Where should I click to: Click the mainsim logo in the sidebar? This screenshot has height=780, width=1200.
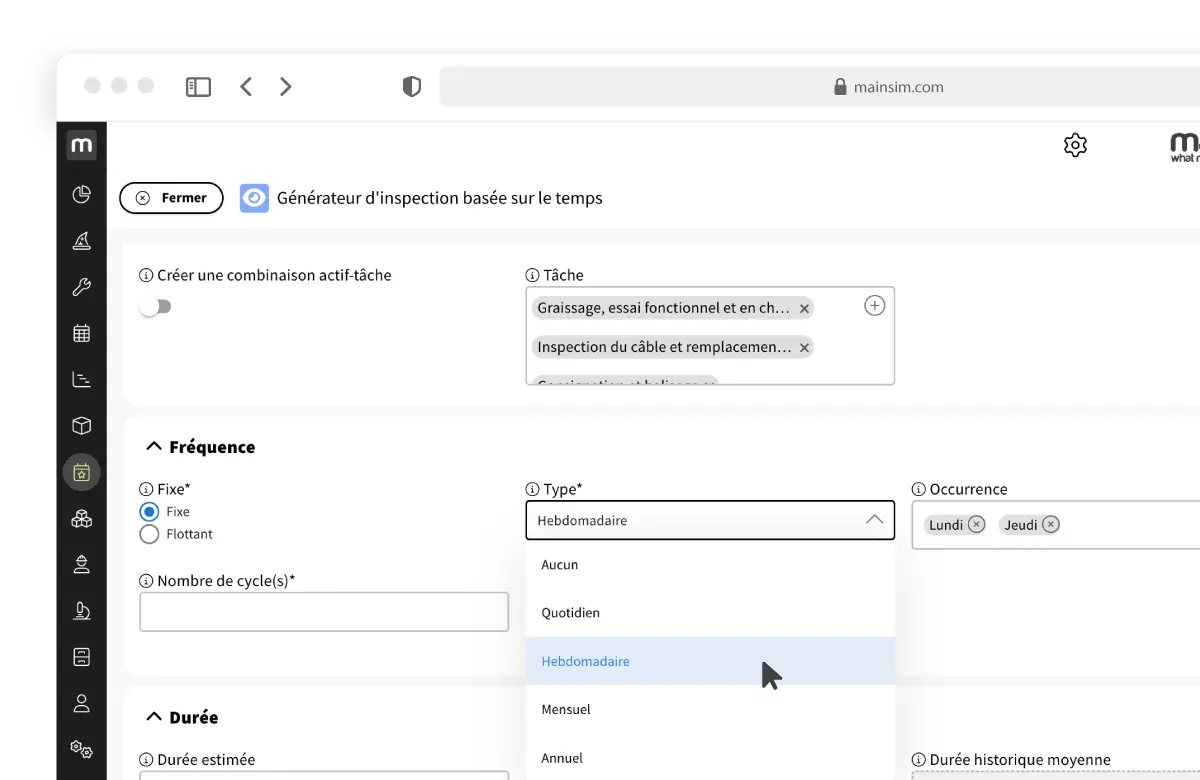82,145
